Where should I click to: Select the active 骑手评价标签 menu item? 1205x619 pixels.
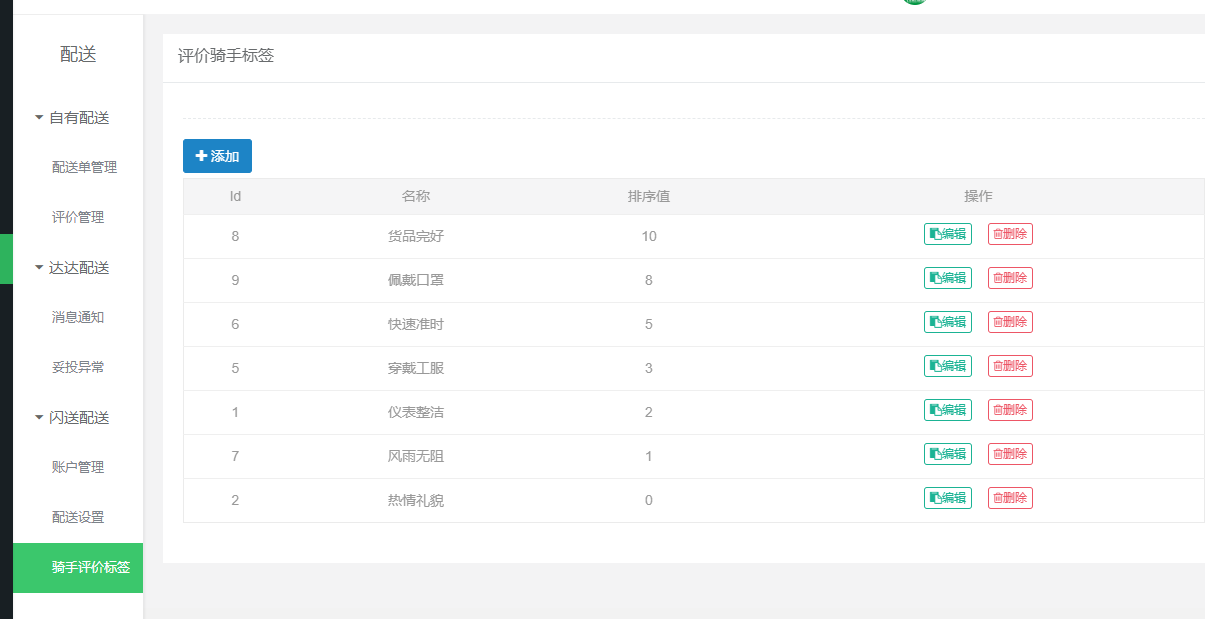90,568
